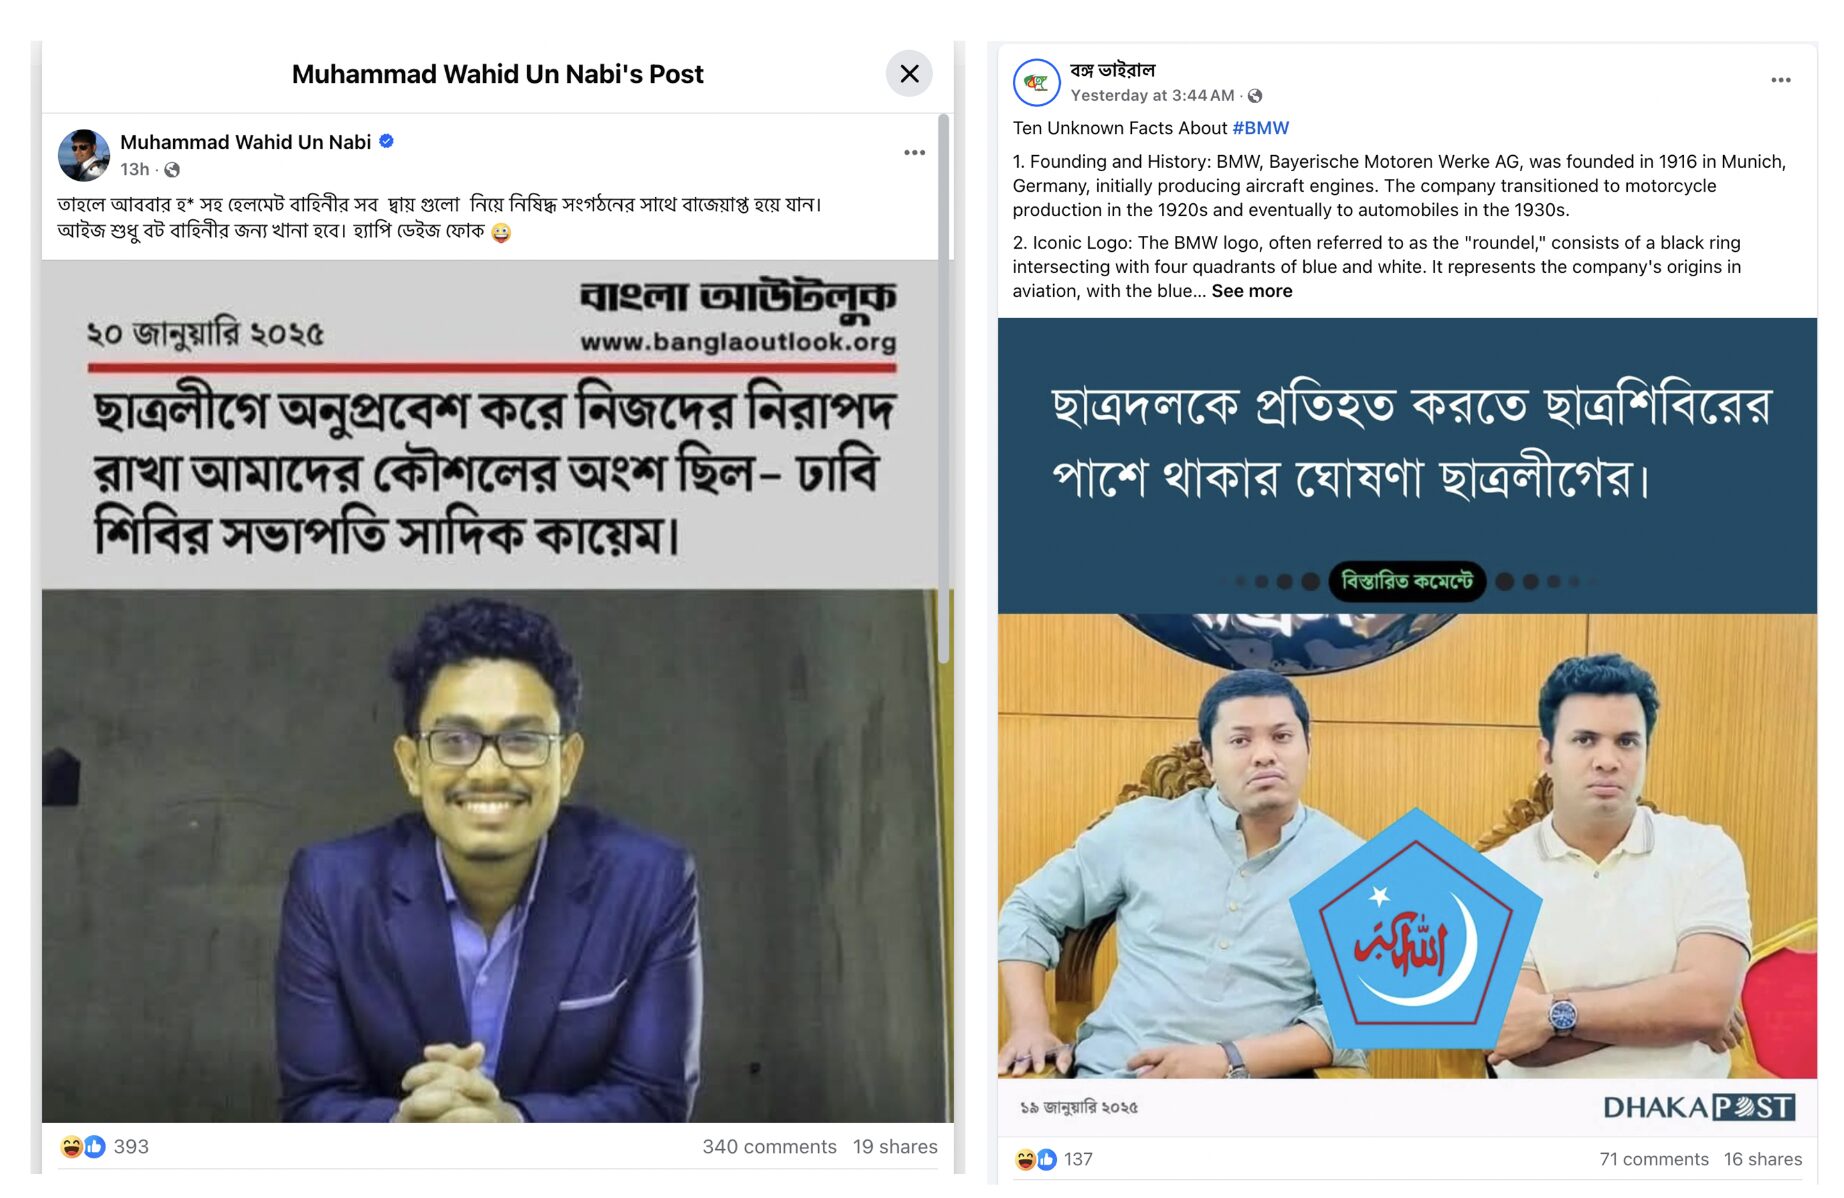View reactions icons beside 393 count
The height and width of the screenshot is (1198, 1844).
82,1147
